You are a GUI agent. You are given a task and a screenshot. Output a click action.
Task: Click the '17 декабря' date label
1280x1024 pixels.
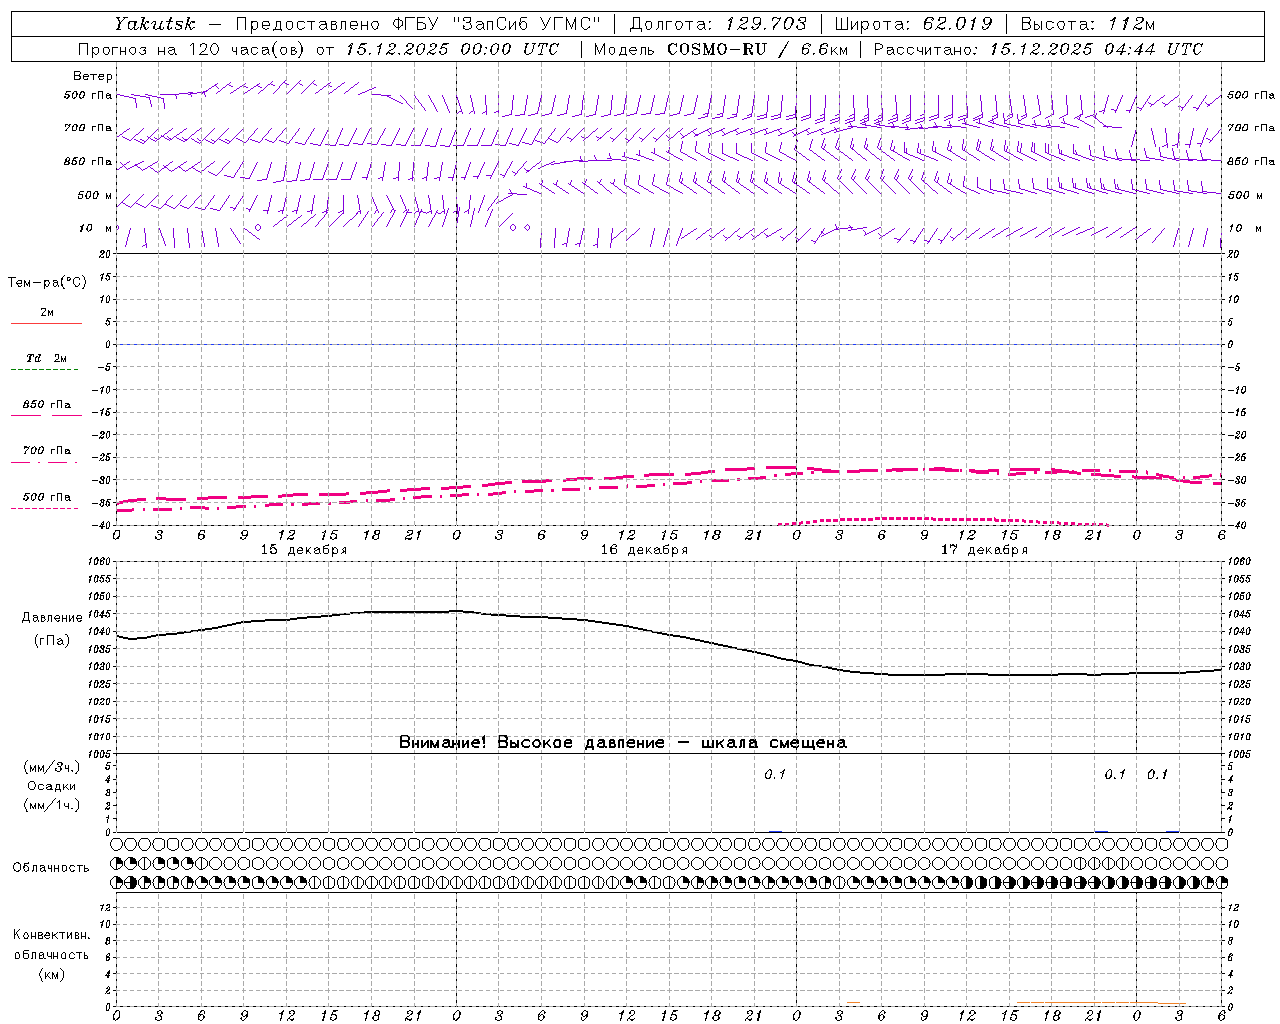click(984, 550)
